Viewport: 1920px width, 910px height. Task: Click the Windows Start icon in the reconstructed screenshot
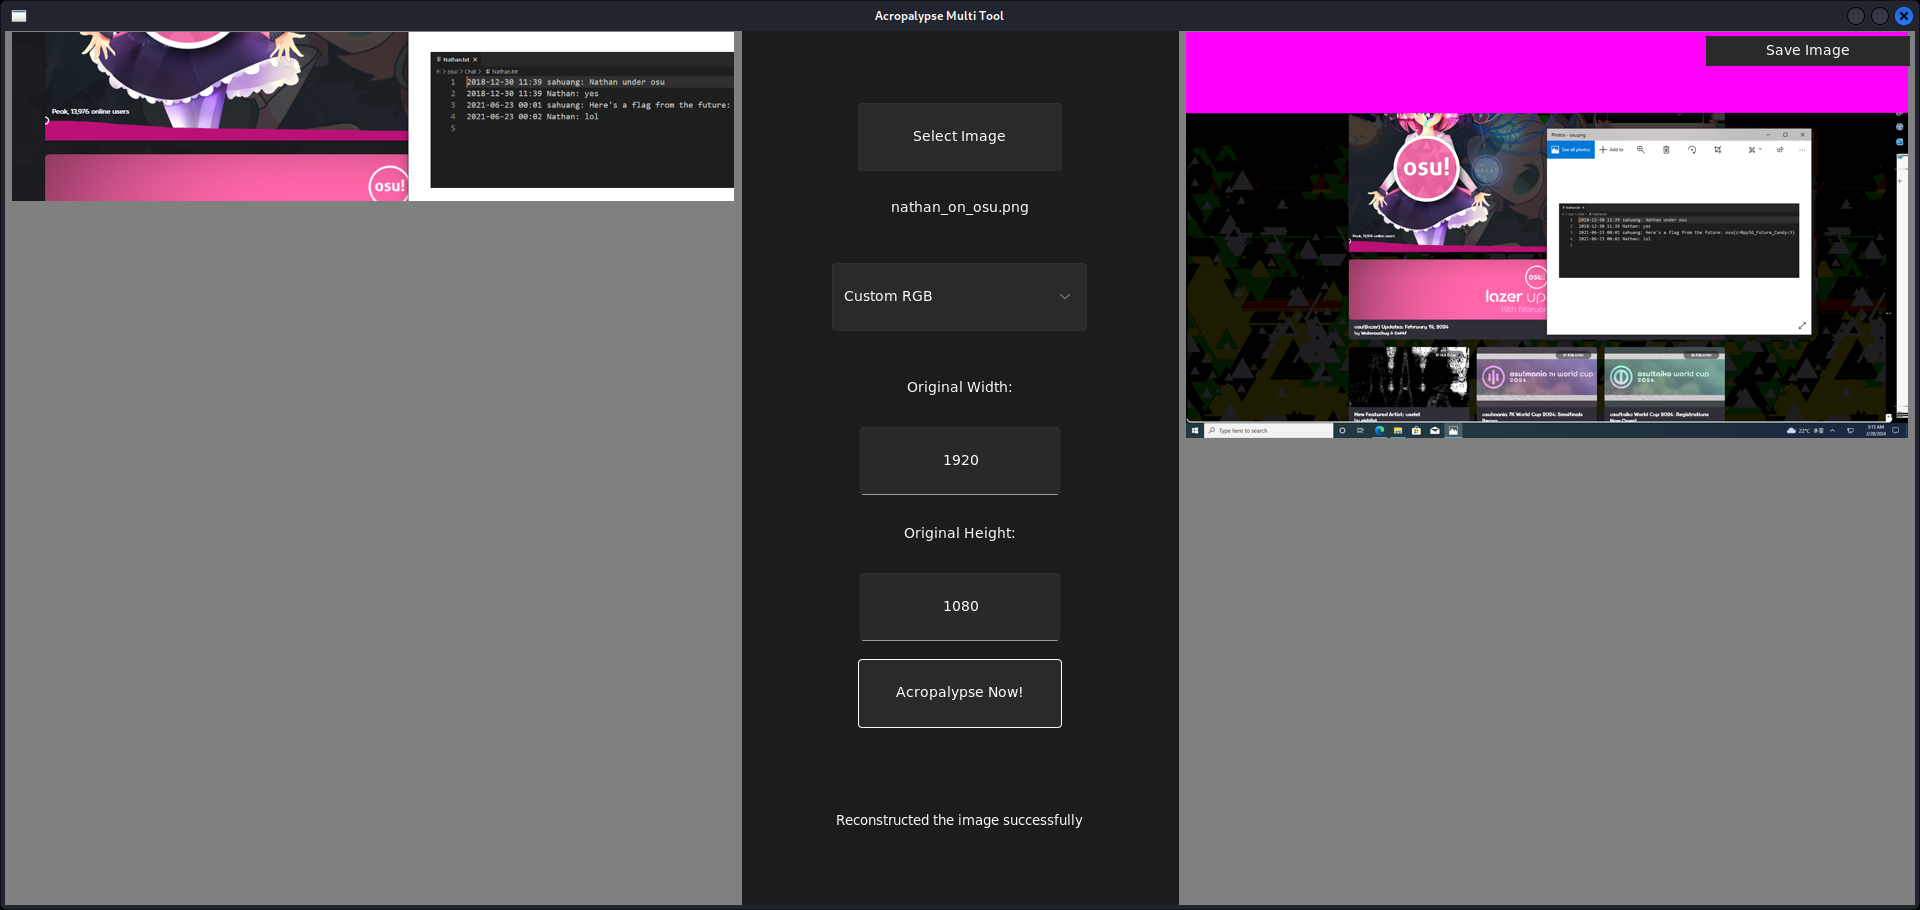point(1195,431)
